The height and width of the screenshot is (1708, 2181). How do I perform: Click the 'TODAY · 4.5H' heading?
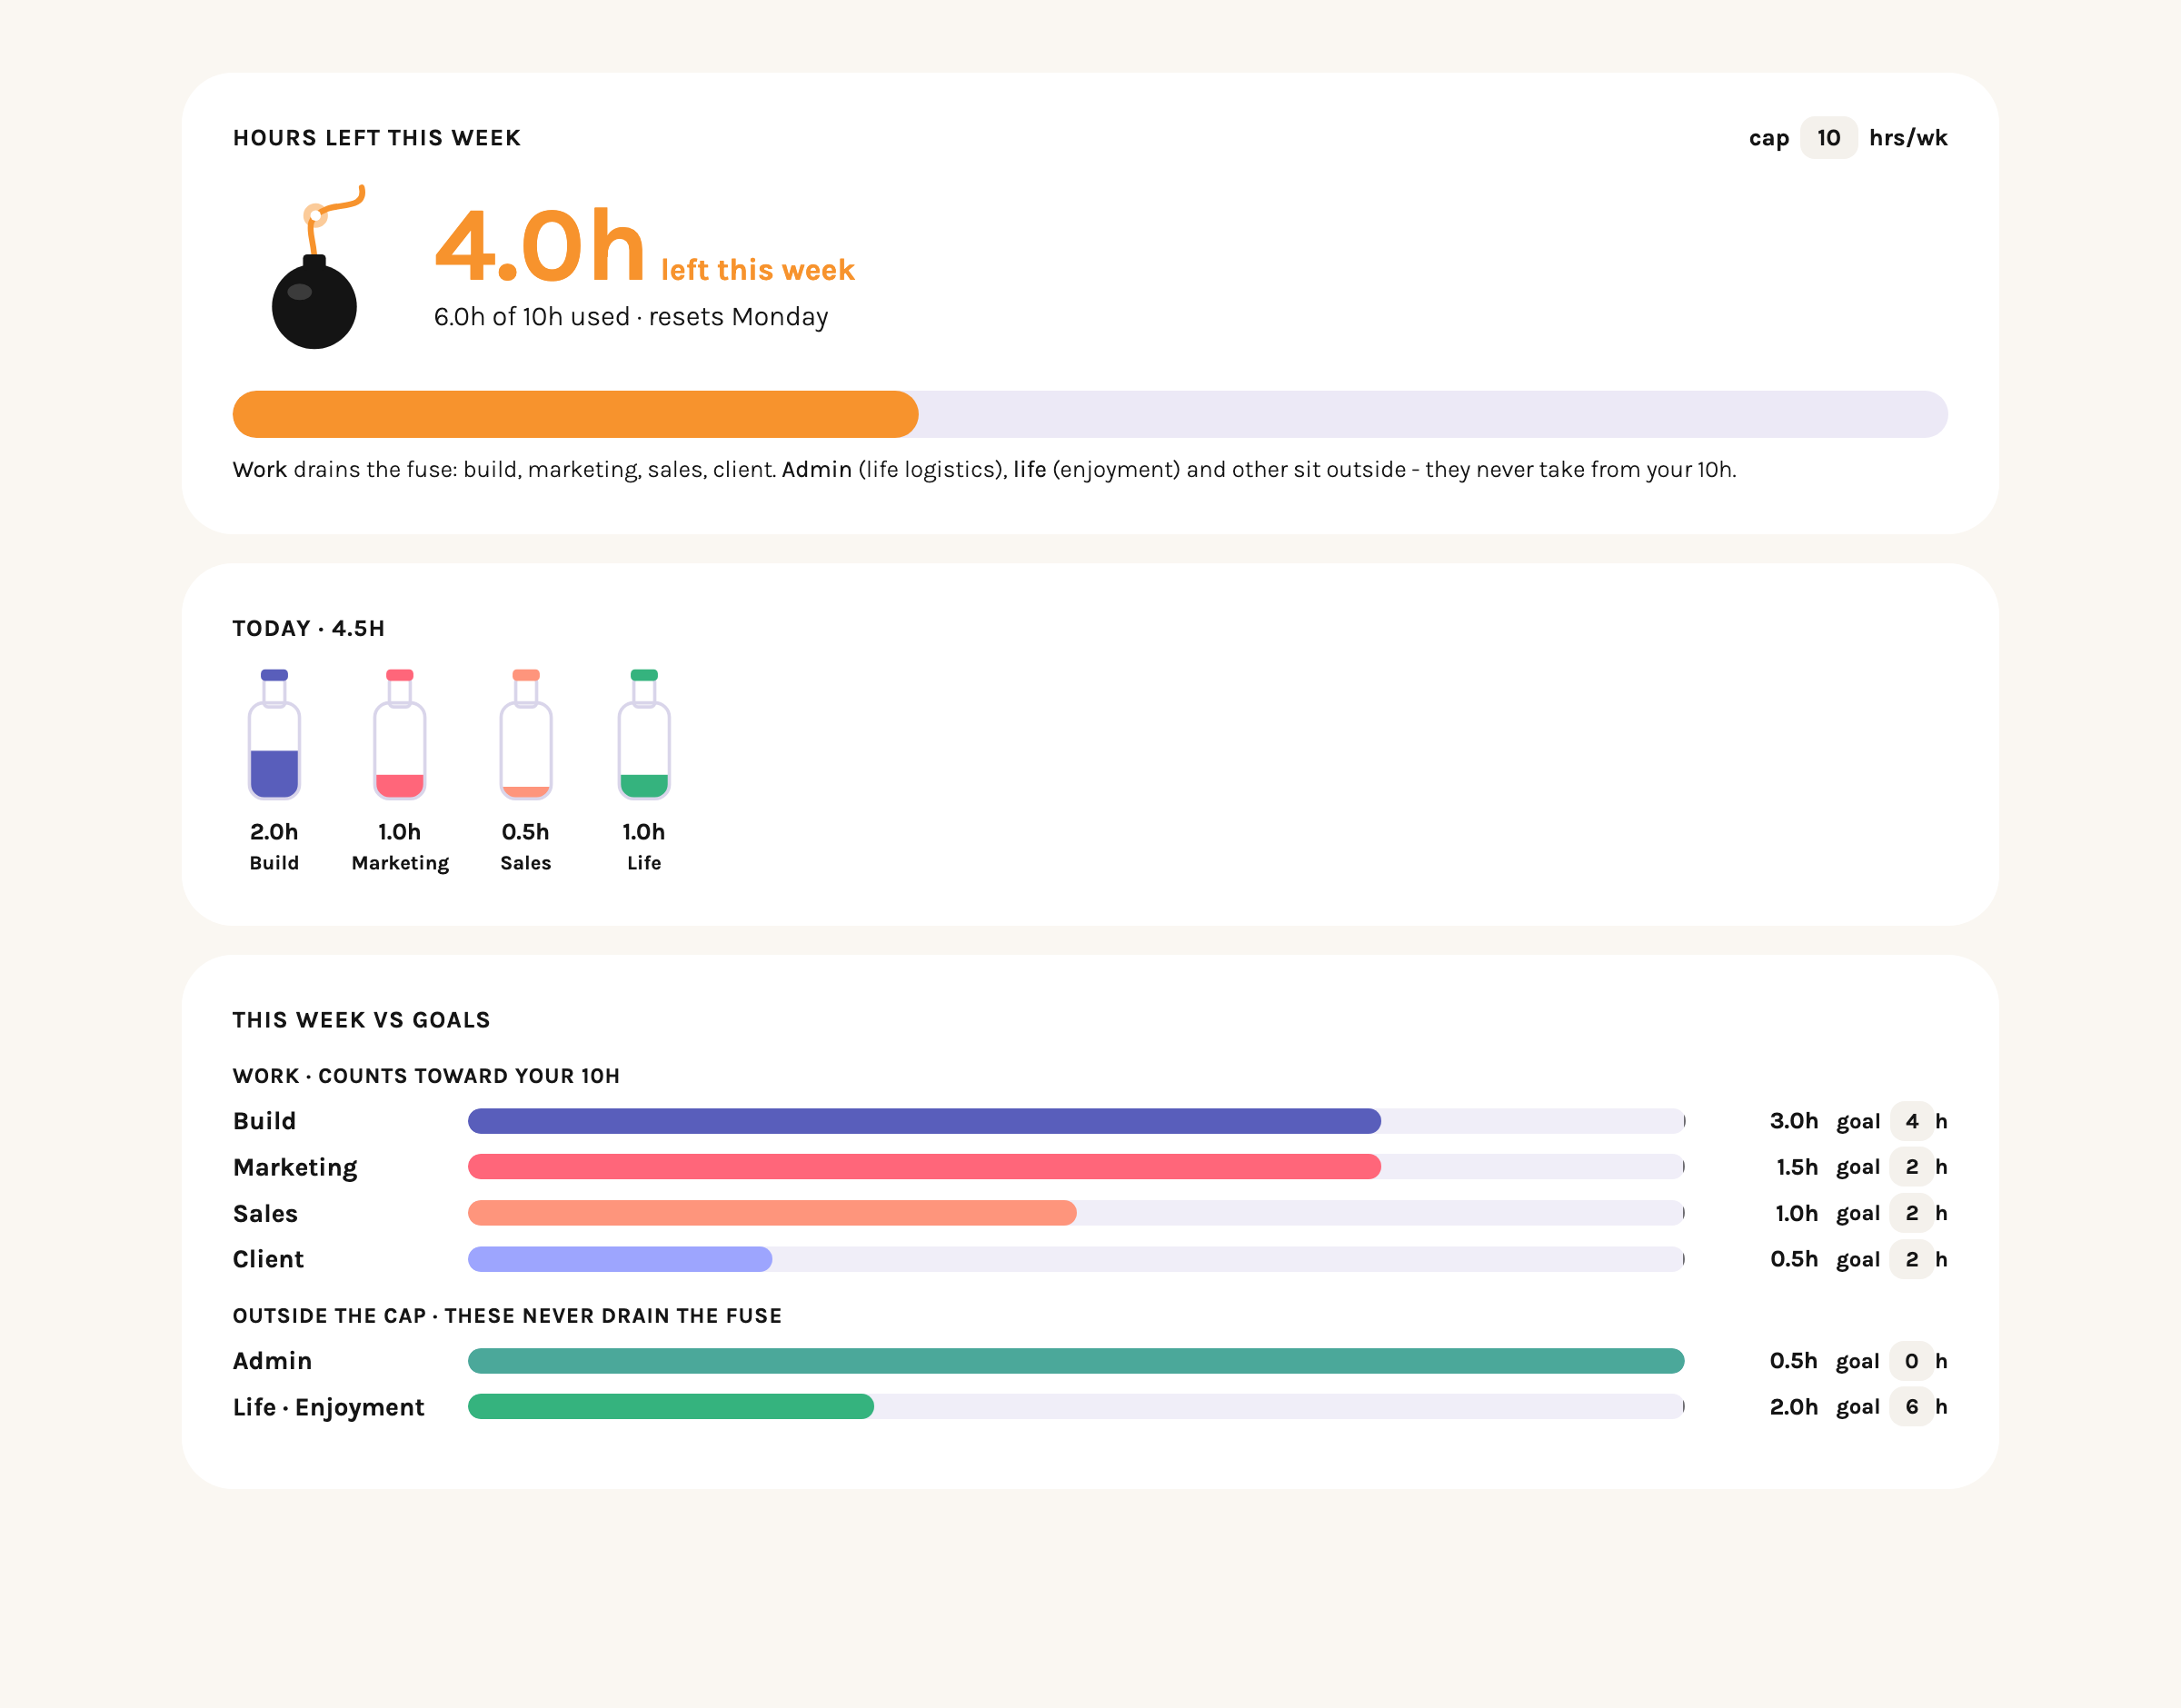309,629
